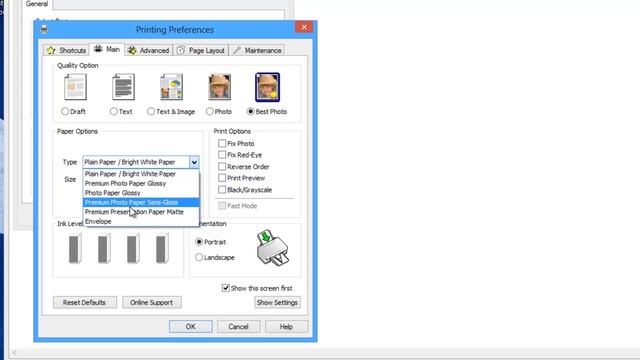The width and height of the screenshot is (640, 360).
Task: Select the Photo quality portrait icon
Action: [220, 87]
